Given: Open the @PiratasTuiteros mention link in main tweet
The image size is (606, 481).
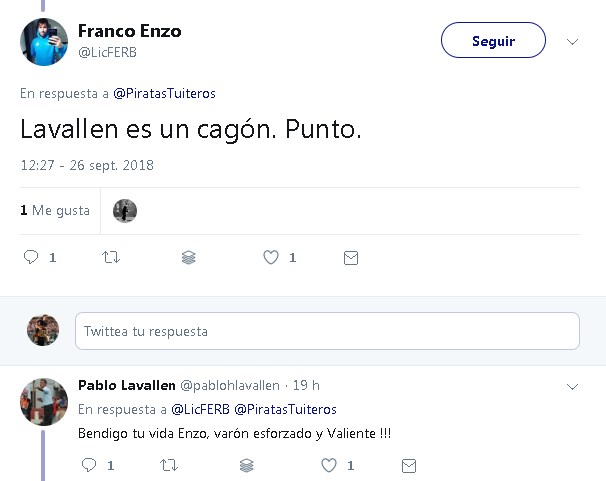Looking at the screenshot, I should (164, 94).
